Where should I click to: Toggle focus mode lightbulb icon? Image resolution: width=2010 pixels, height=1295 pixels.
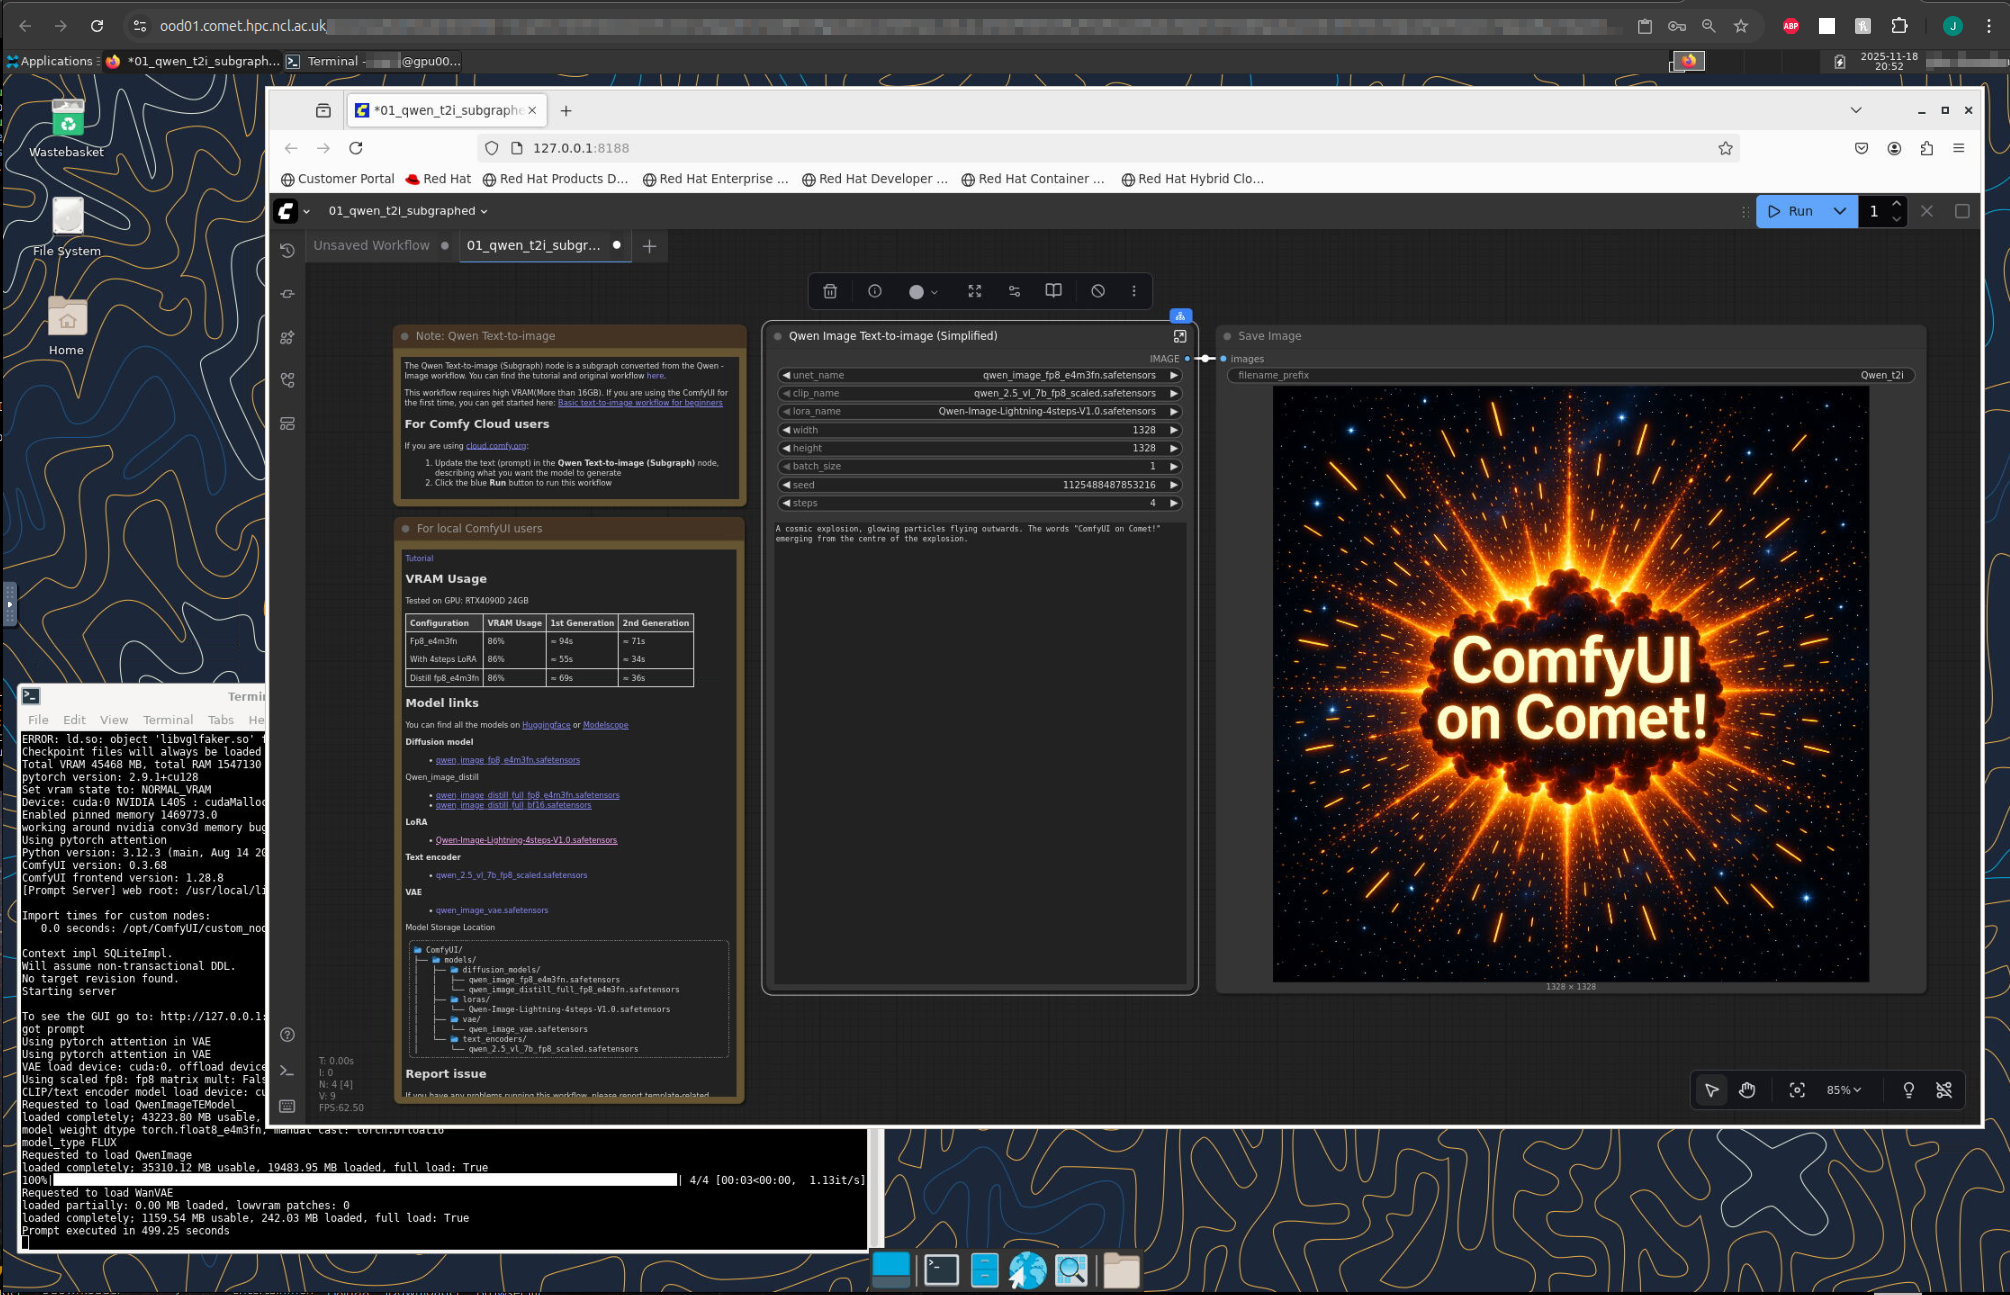click(1908, 1090)
